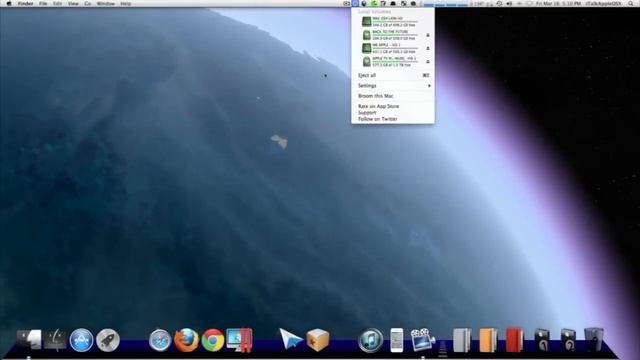Open Safari from the Dock
The height and width of the screenshot is (360, 640).
pos(160,340)
